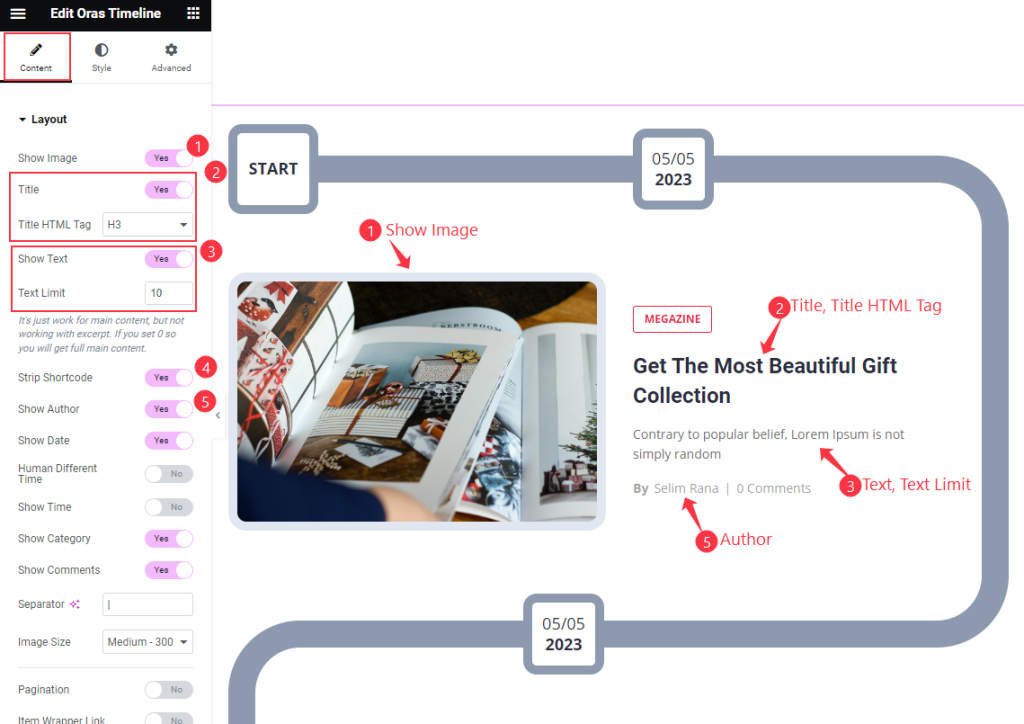Screen dimensions: 1024x724
Task: Open the Selim Rana author link
Action: [x=686, y=488]
